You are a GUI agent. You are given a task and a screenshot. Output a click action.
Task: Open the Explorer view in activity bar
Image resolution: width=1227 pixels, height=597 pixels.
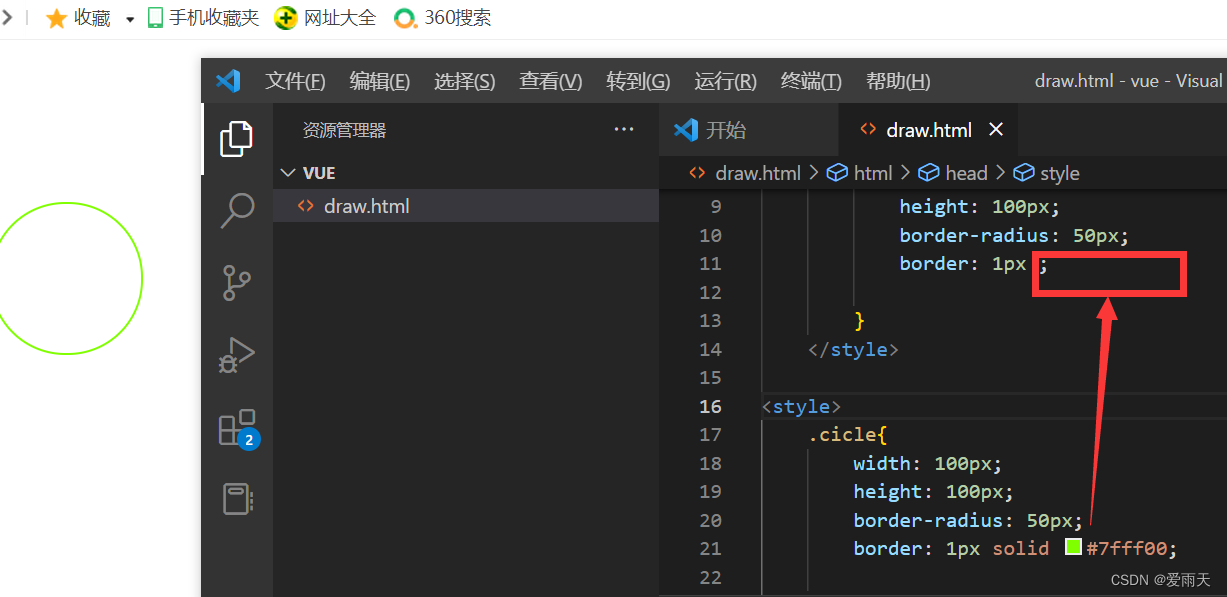[236, 139]
